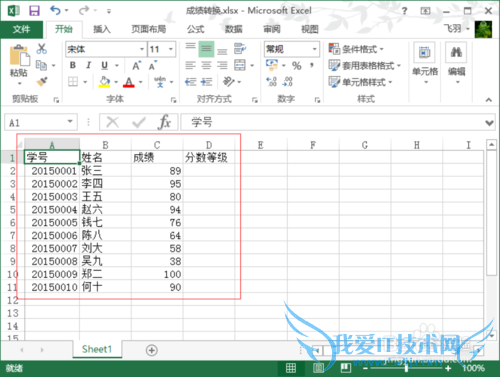Viewport: 500px width, 377px height.
Task: Expand the Name Box dropdown
Action: pos(70,122)
